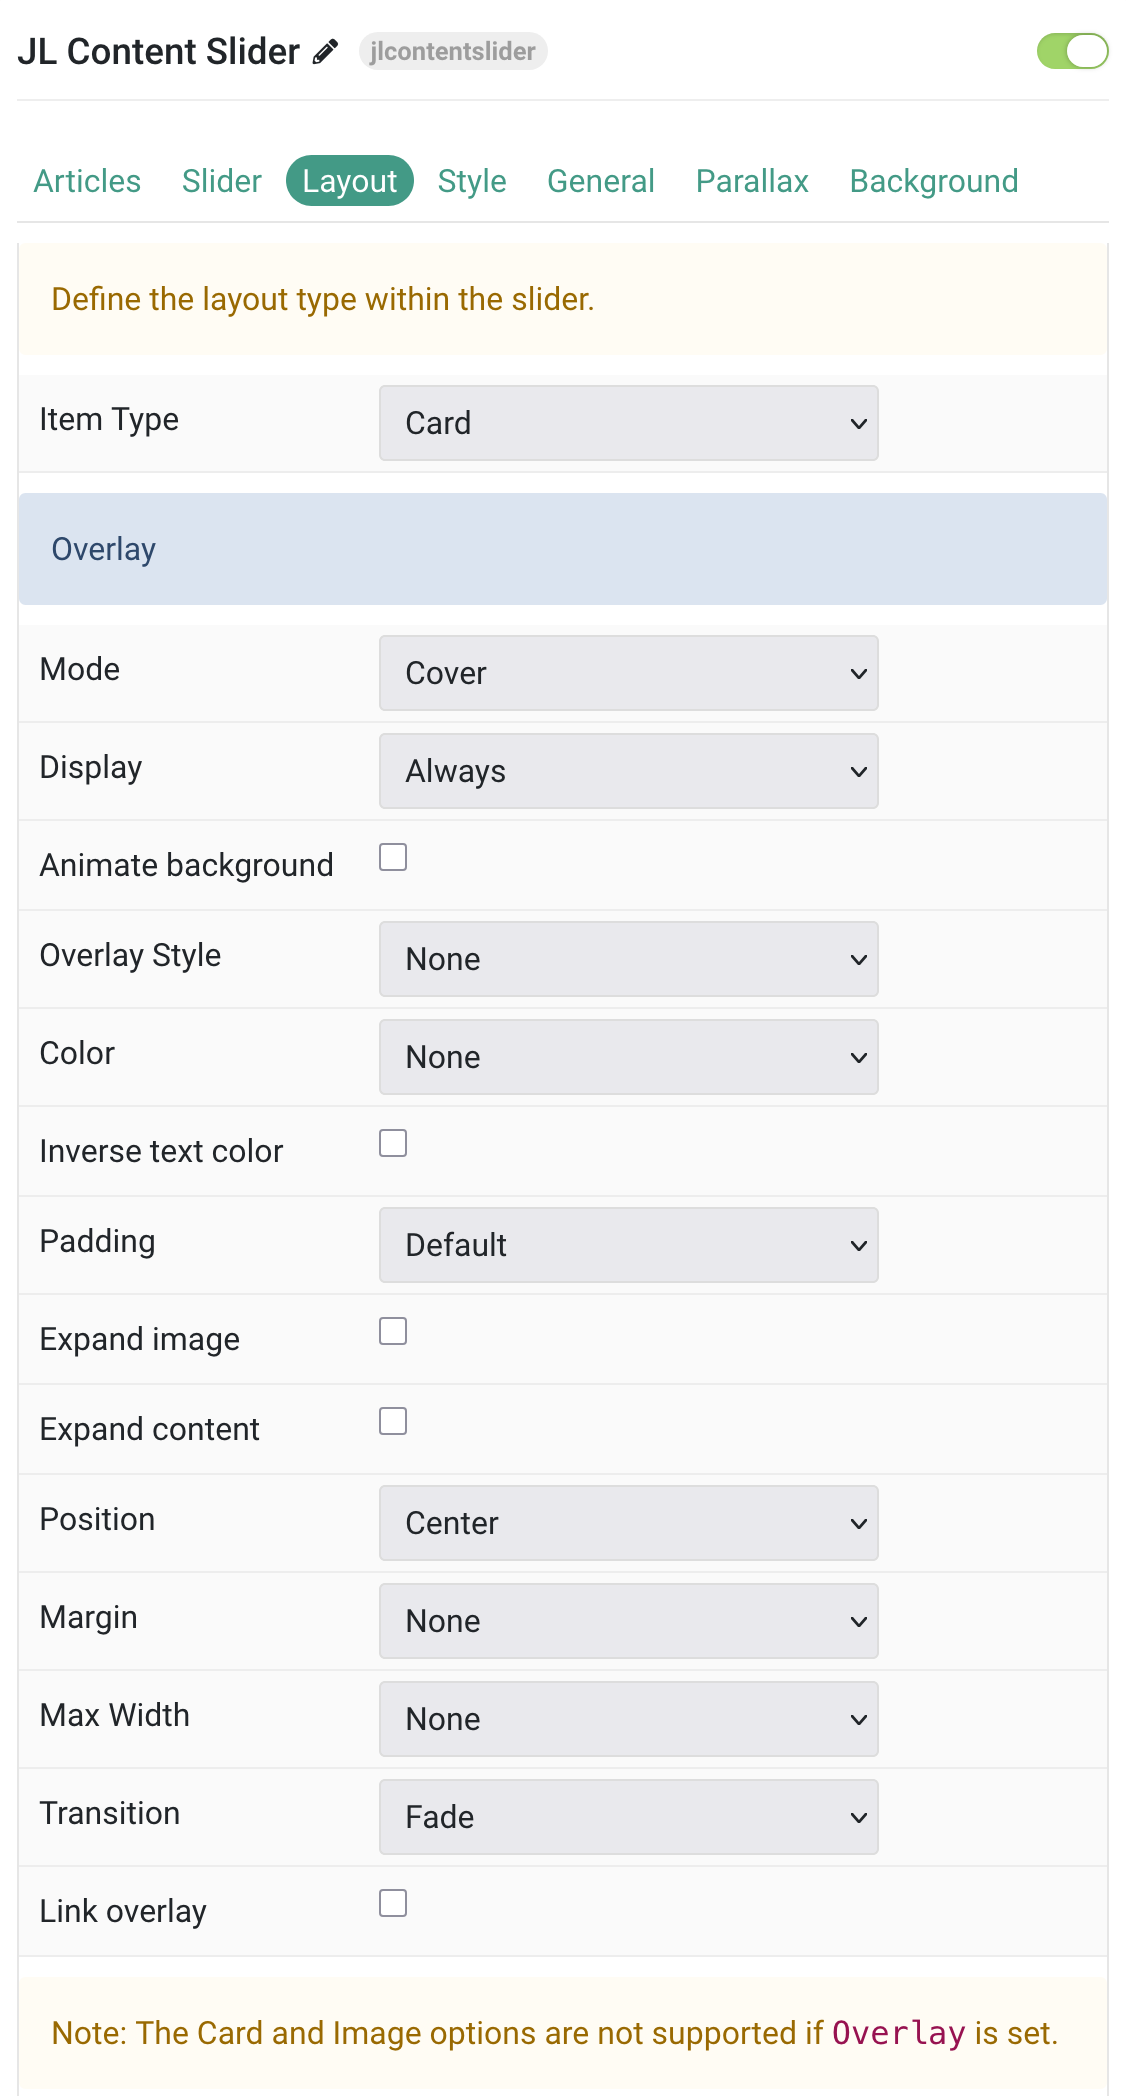Open the Position dropdown set to Center
This screenshot has height=2096, width=1126.
[x=628, y=1523]
